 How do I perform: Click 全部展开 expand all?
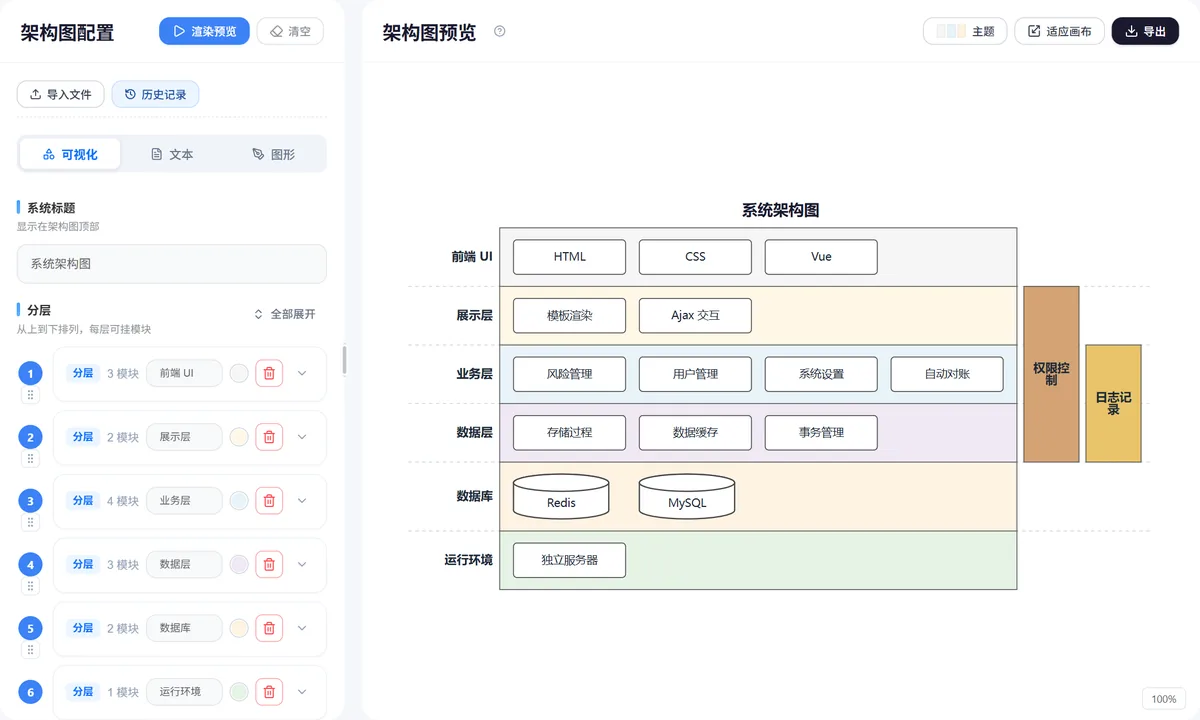285,314
